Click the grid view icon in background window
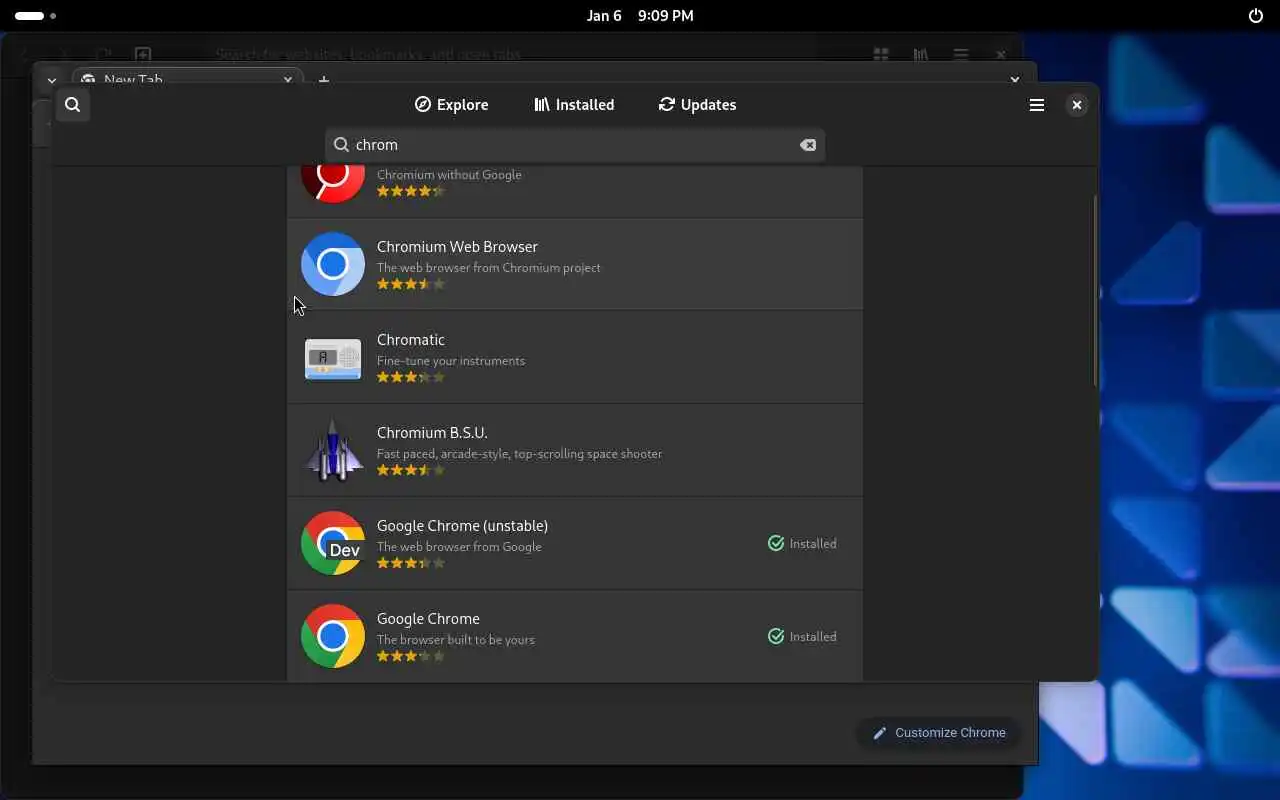The width and height of the screenshot is (1280, 800). point(881,55)
